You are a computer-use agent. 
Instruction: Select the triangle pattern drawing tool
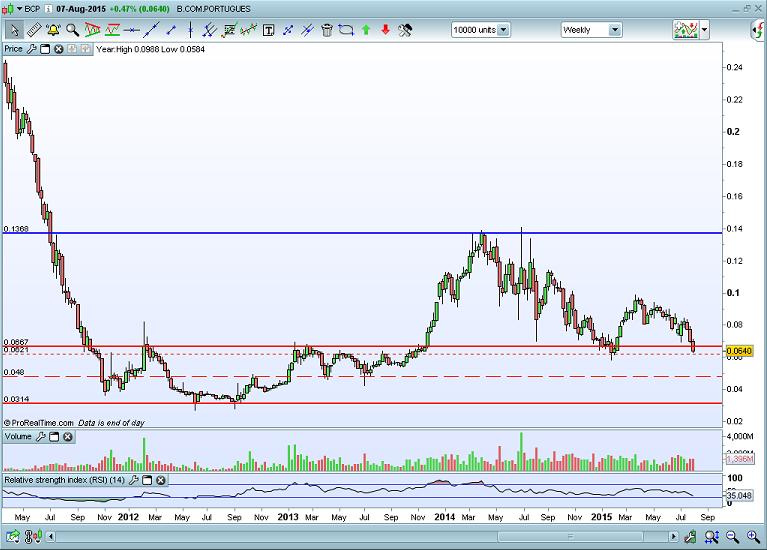coord(92,30)
